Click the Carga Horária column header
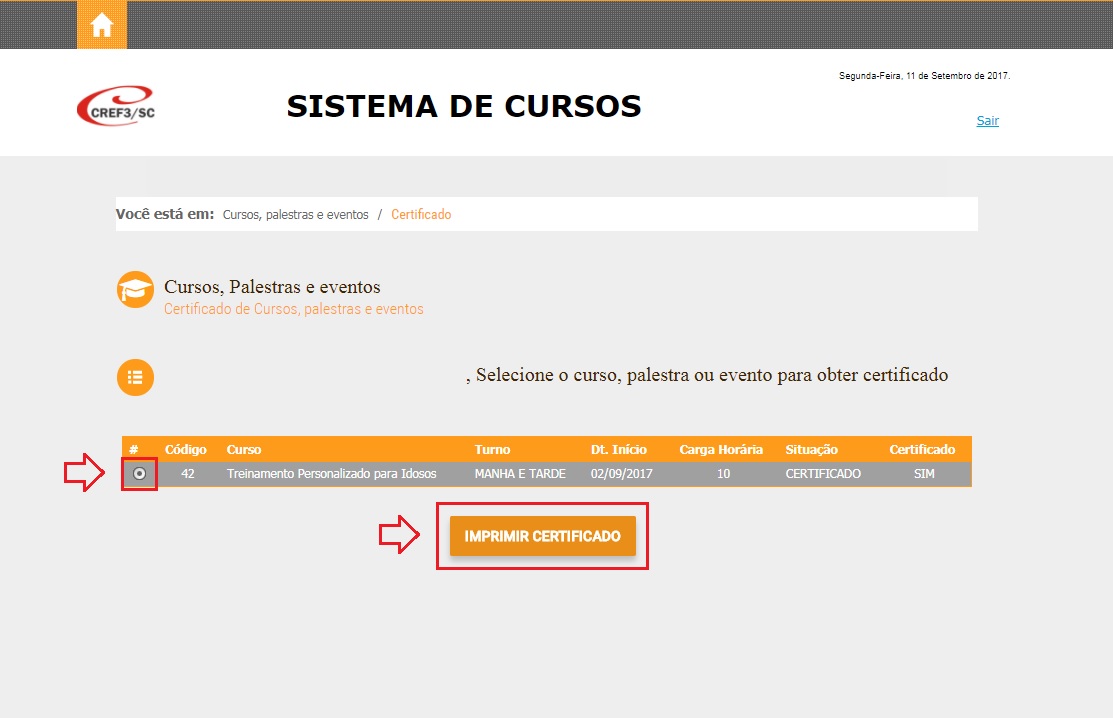The width and height of the screenshot is (1113, 718). 721,450
